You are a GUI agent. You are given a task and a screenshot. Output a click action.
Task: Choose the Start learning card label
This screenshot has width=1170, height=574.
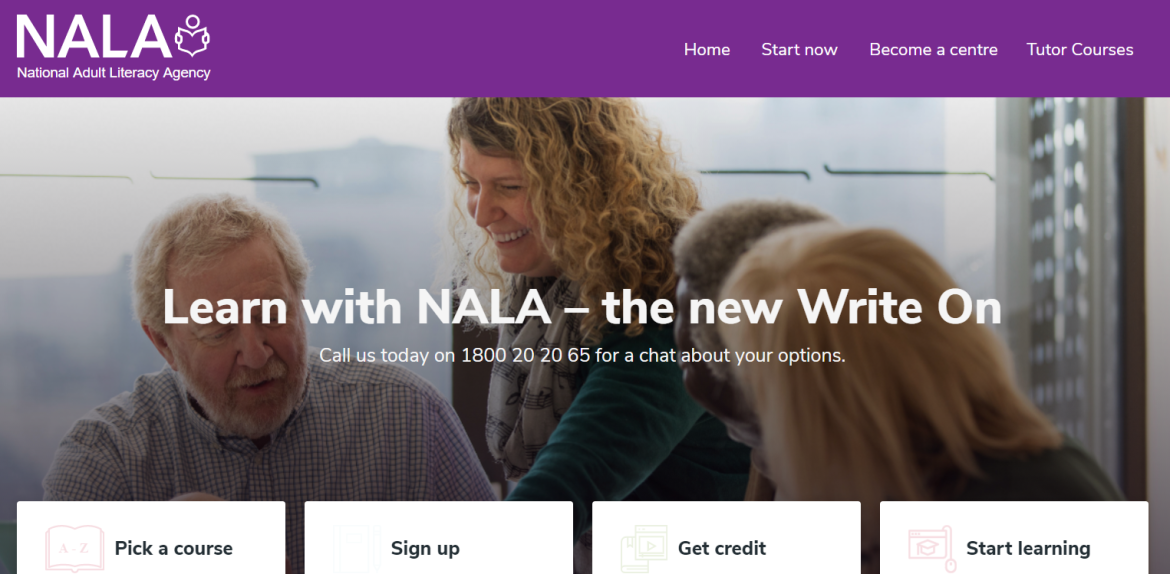[1028, 549]
